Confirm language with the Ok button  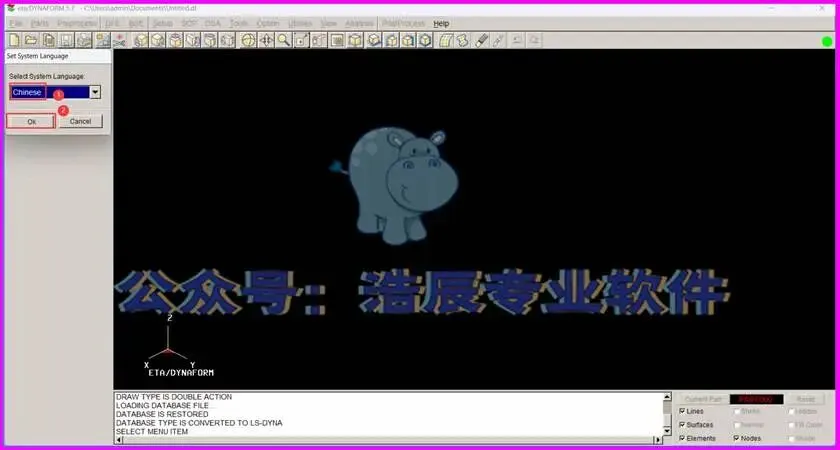click(31, 122)
